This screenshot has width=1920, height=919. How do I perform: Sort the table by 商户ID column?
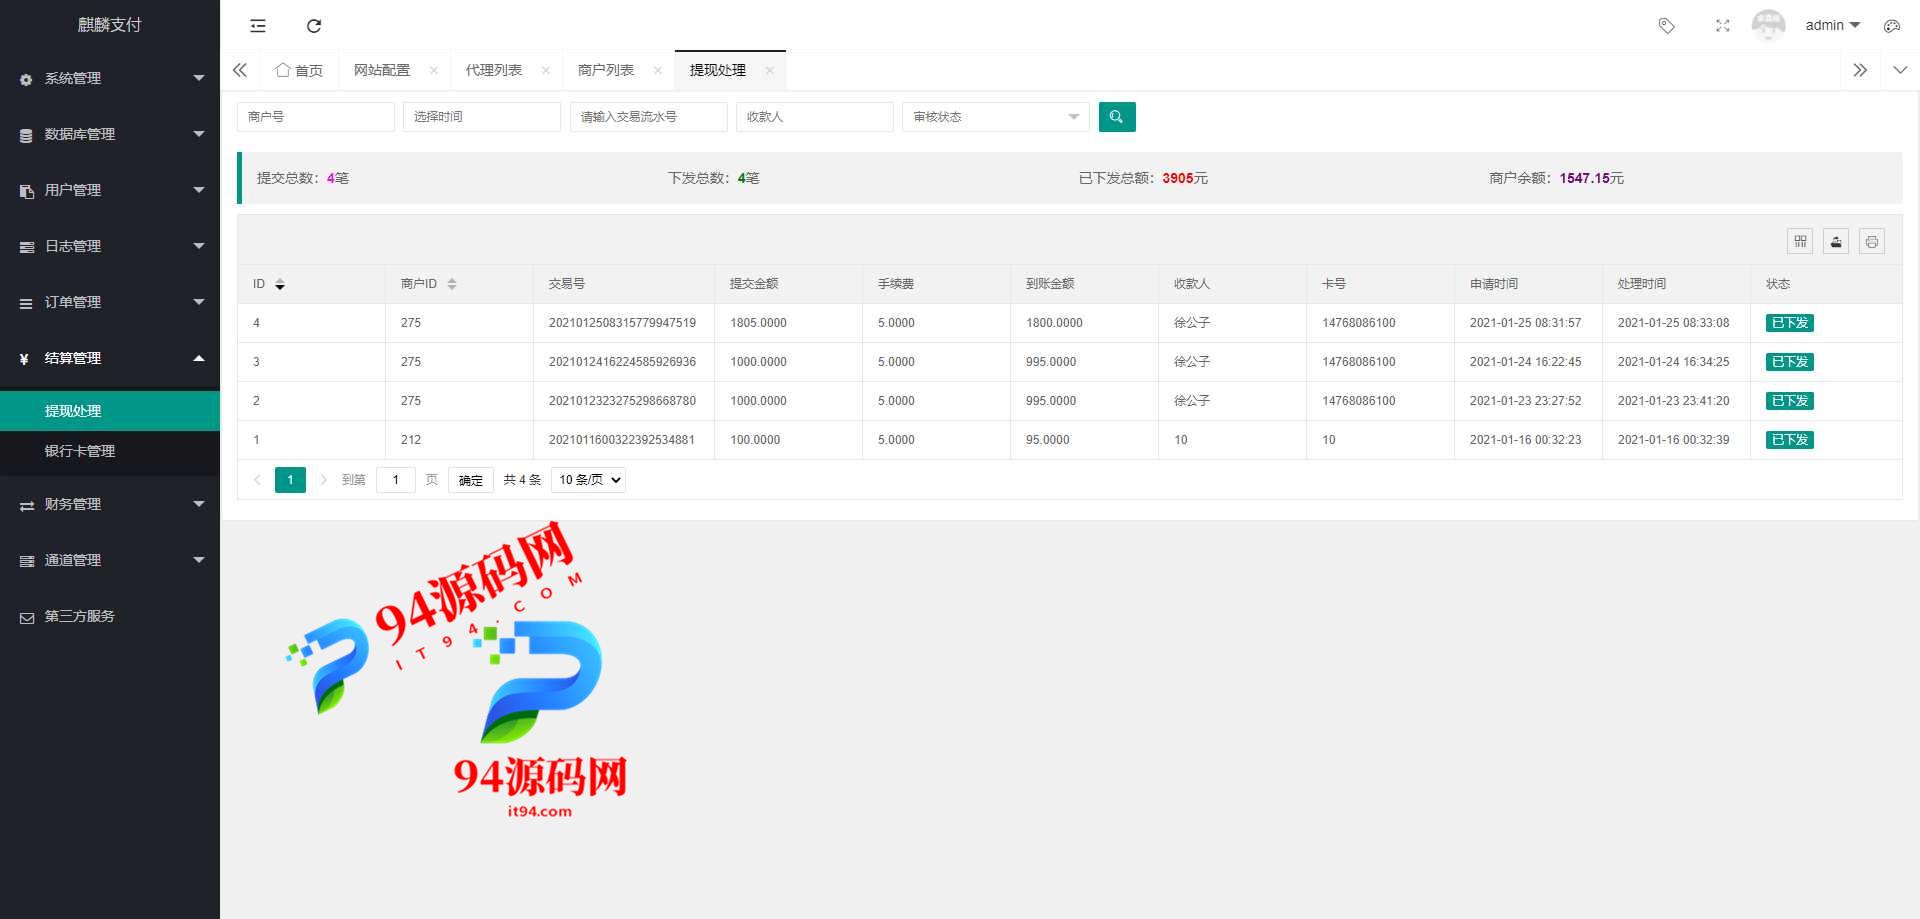point(452,284)
